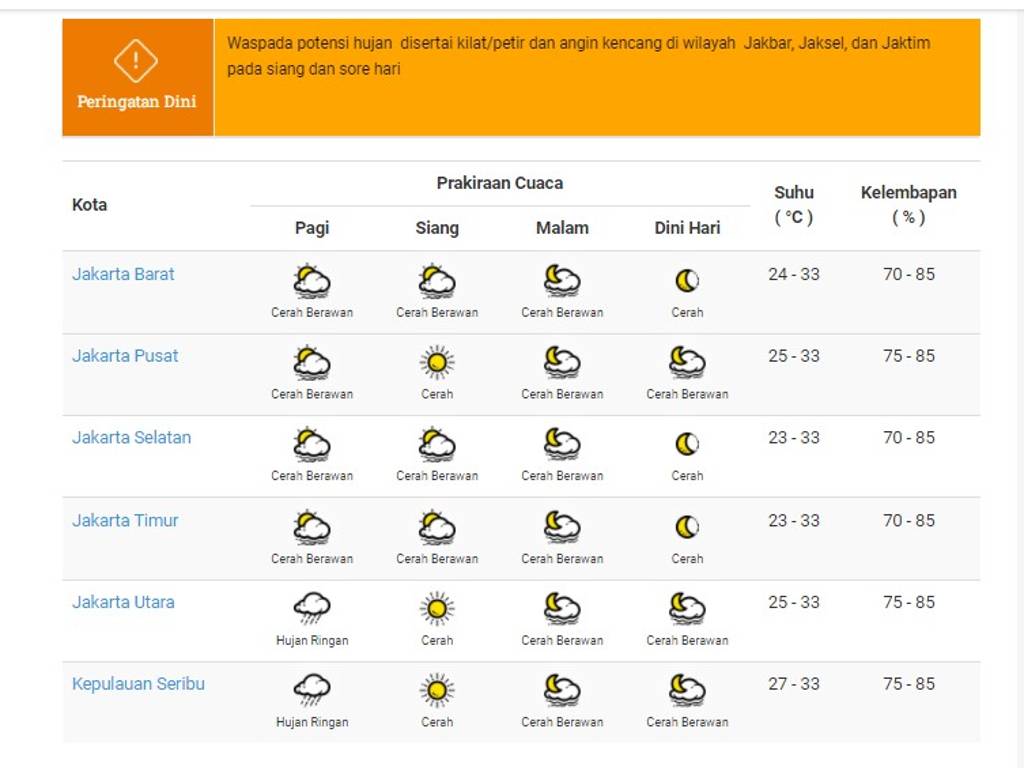Go to Jakarta Selatan city page

131,438
